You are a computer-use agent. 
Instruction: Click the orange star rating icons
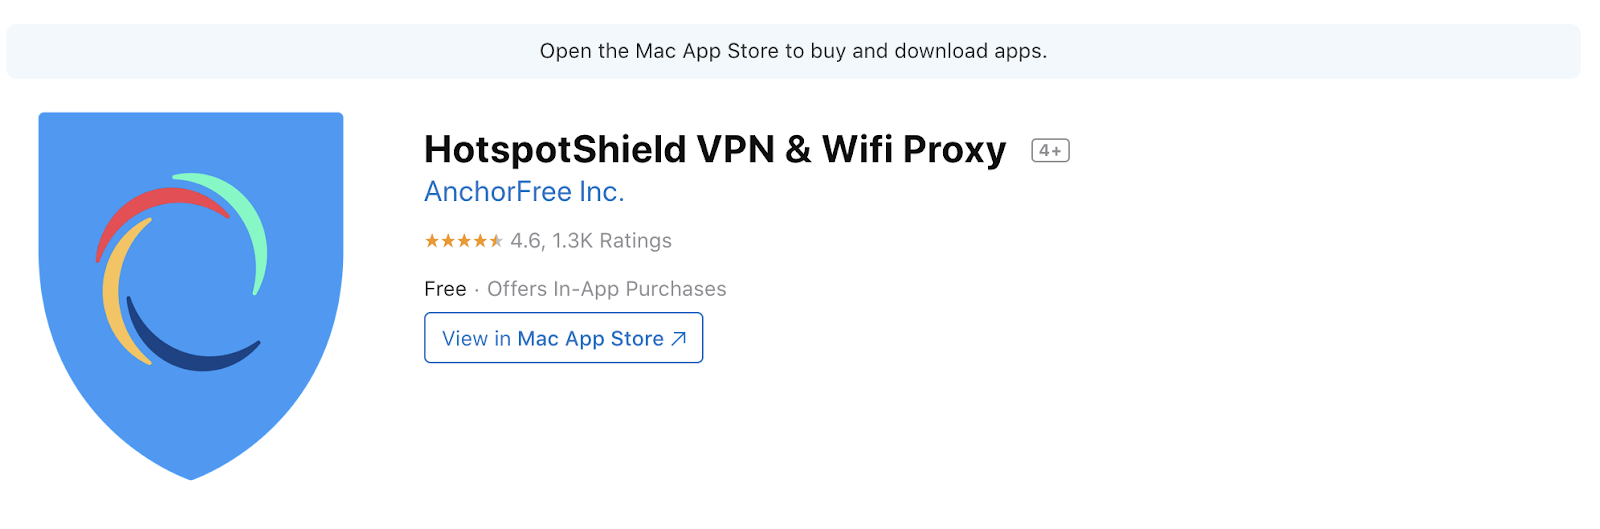point(463,241)
